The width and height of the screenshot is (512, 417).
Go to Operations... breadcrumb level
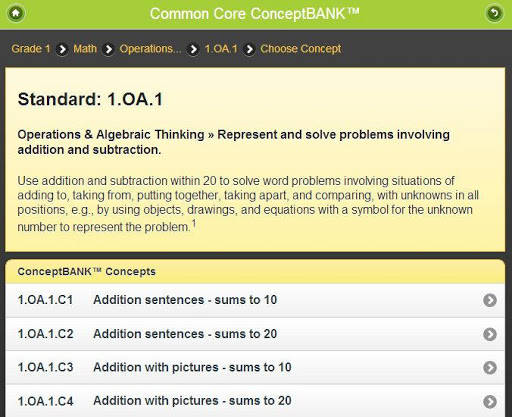click(x=151, y=49)
